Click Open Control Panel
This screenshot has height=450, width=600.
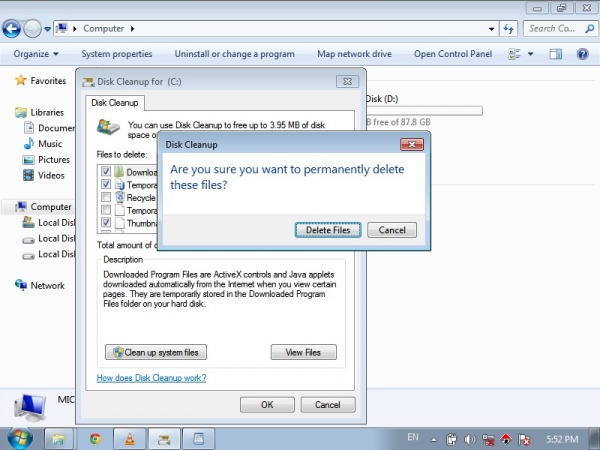point(453,54)
